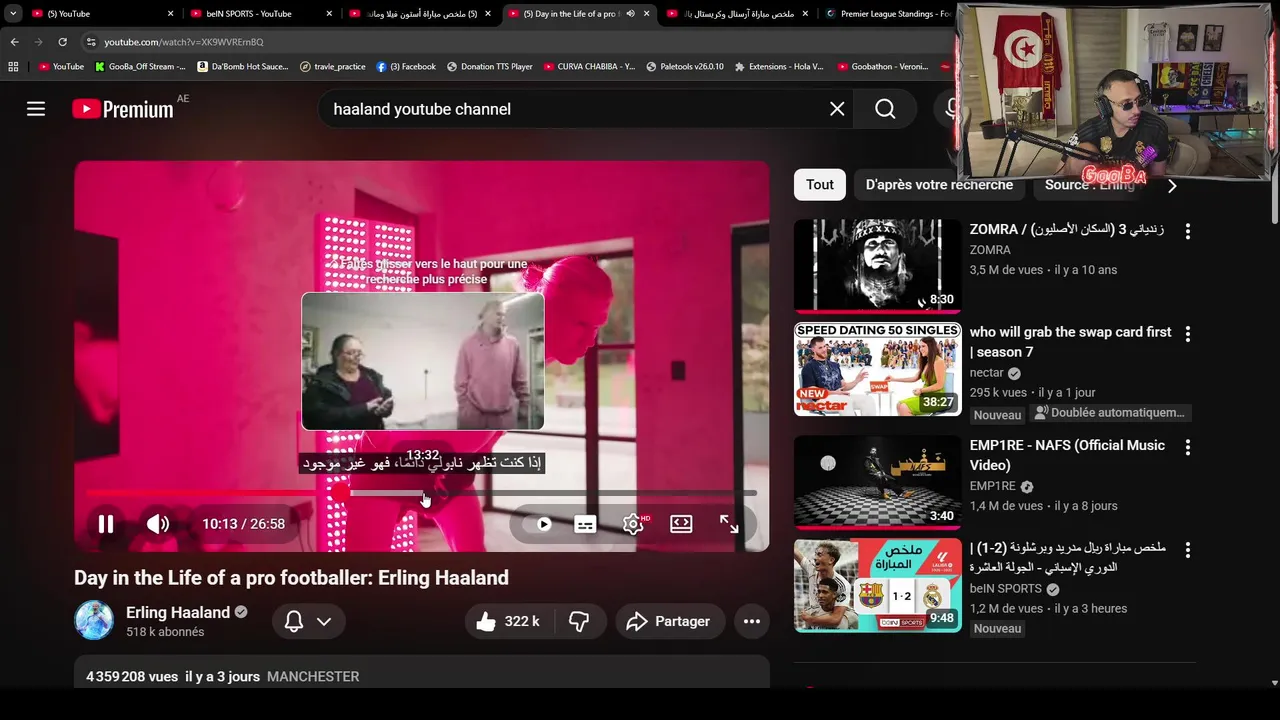This screenshot has width=1280, height=720.
Task: Open Donation TTS Player bookmark
Action: tap(490, 67)
